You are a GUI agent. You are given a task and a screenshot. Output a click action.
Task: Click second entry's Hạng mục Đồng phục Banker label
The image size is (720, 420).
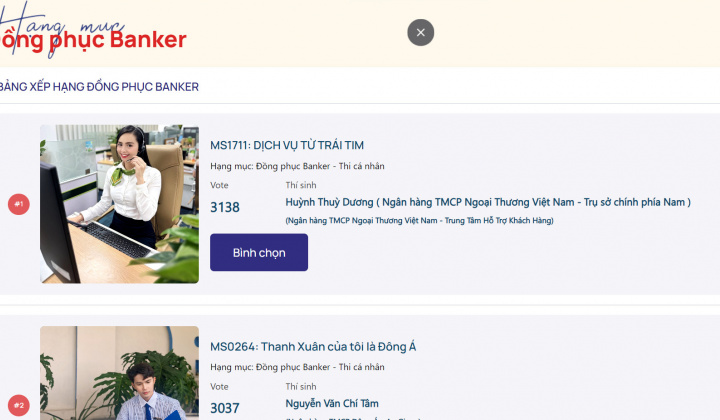[297, 367]
